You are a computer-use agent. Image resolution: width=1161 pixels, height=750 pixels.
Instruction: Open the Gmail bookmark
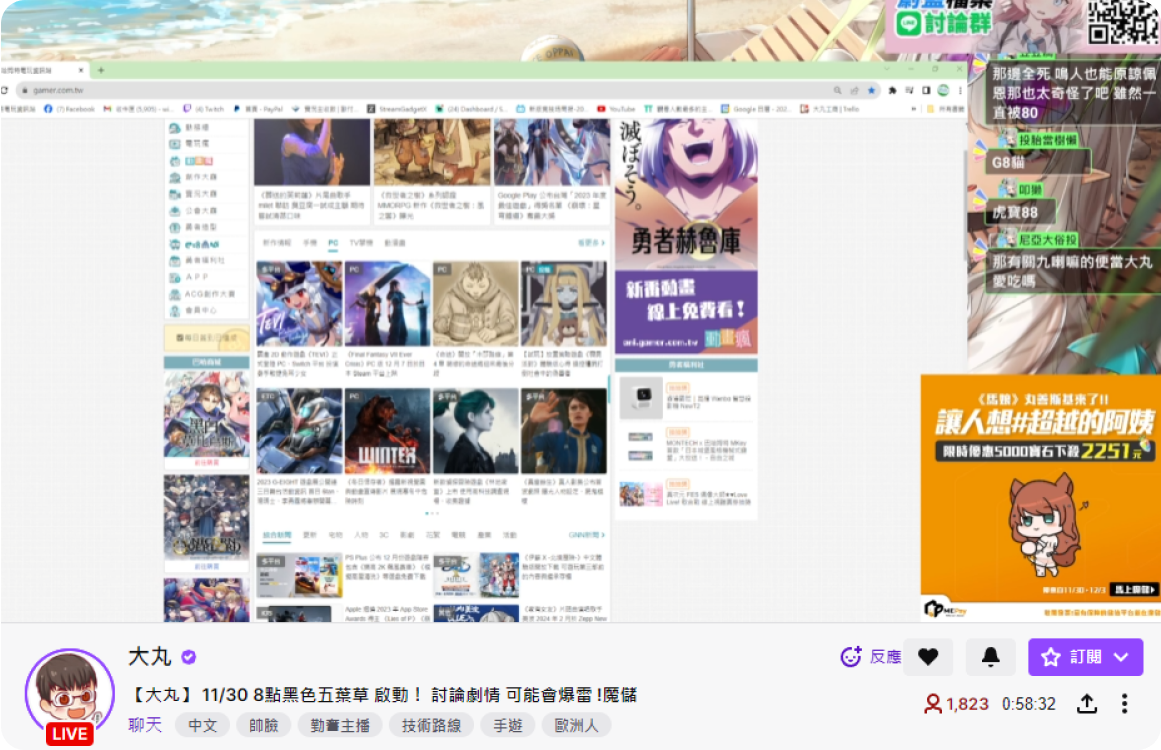tap(138, 109)
